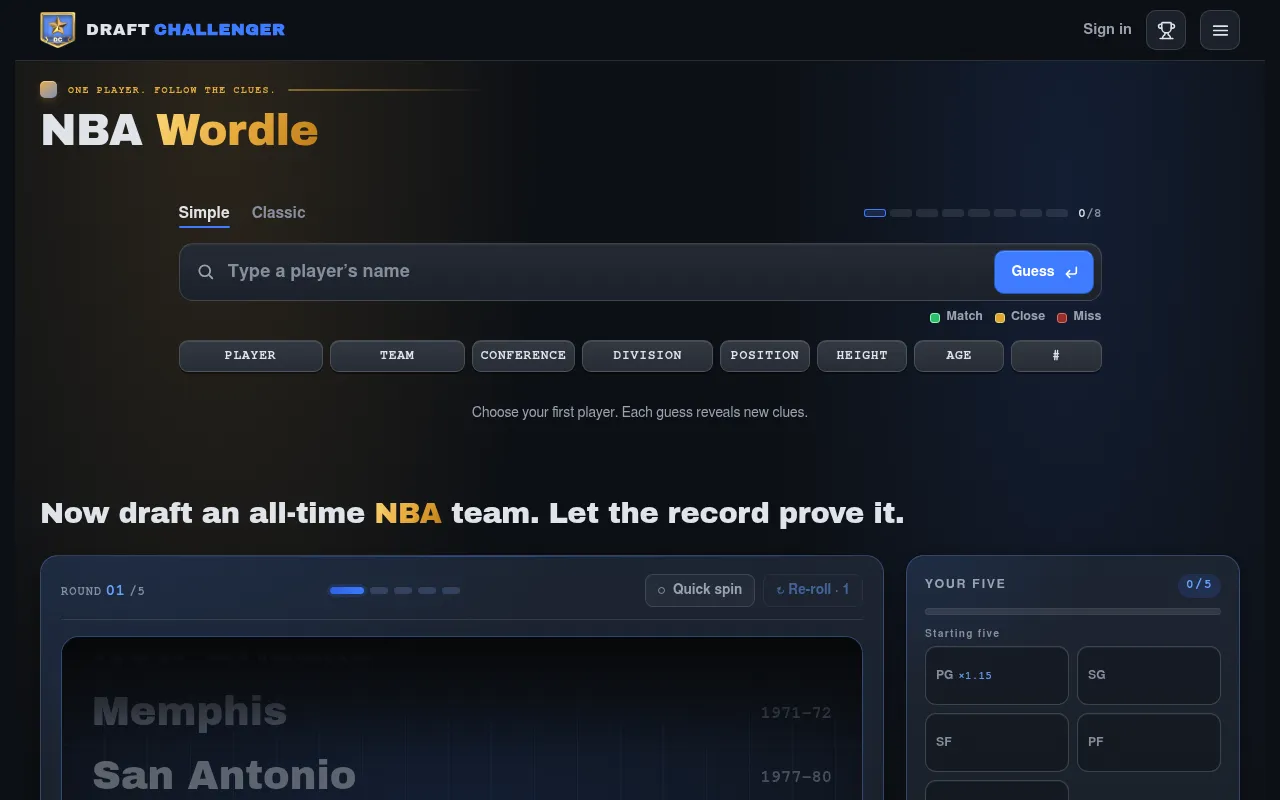Click the yellow Close legend swatch
The image size is (1280, 800).
(x=1000, y=317)
